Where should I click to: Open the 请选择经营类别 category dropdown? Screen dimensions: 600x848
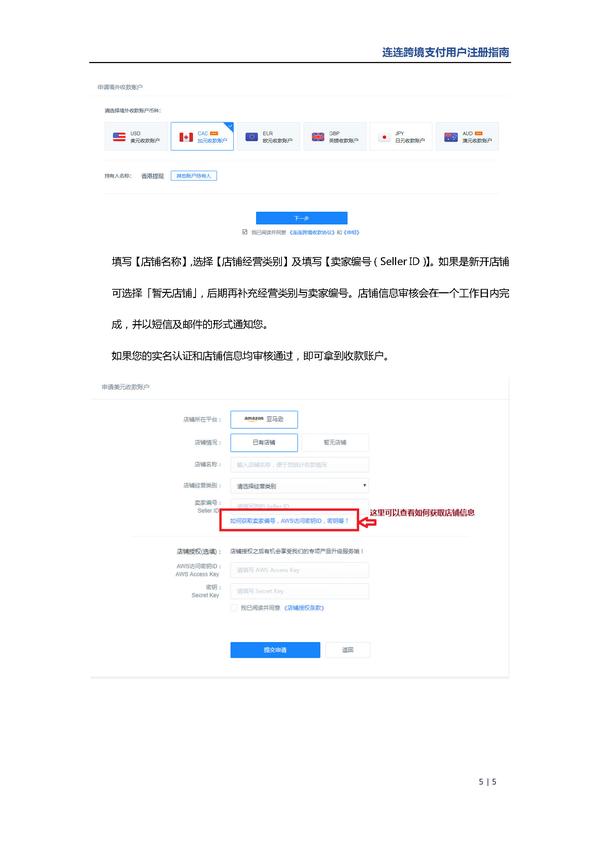tap(300, 486)
